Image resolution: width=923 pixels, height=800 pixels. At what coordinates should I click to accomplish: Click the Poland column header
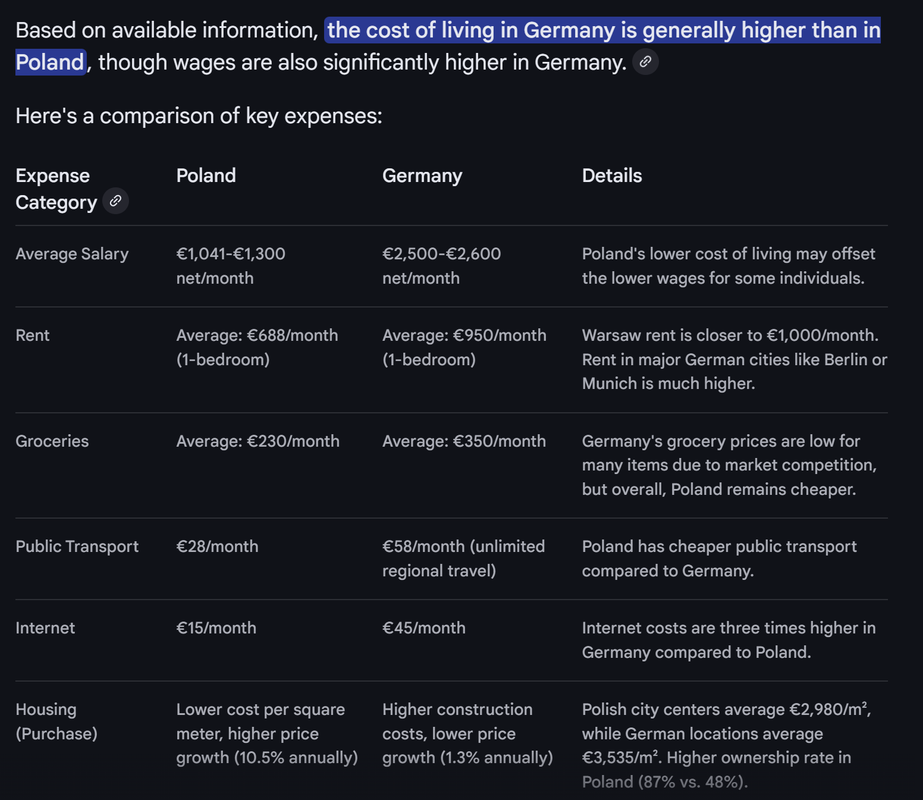pyautogui.click(x=206, y=176)
